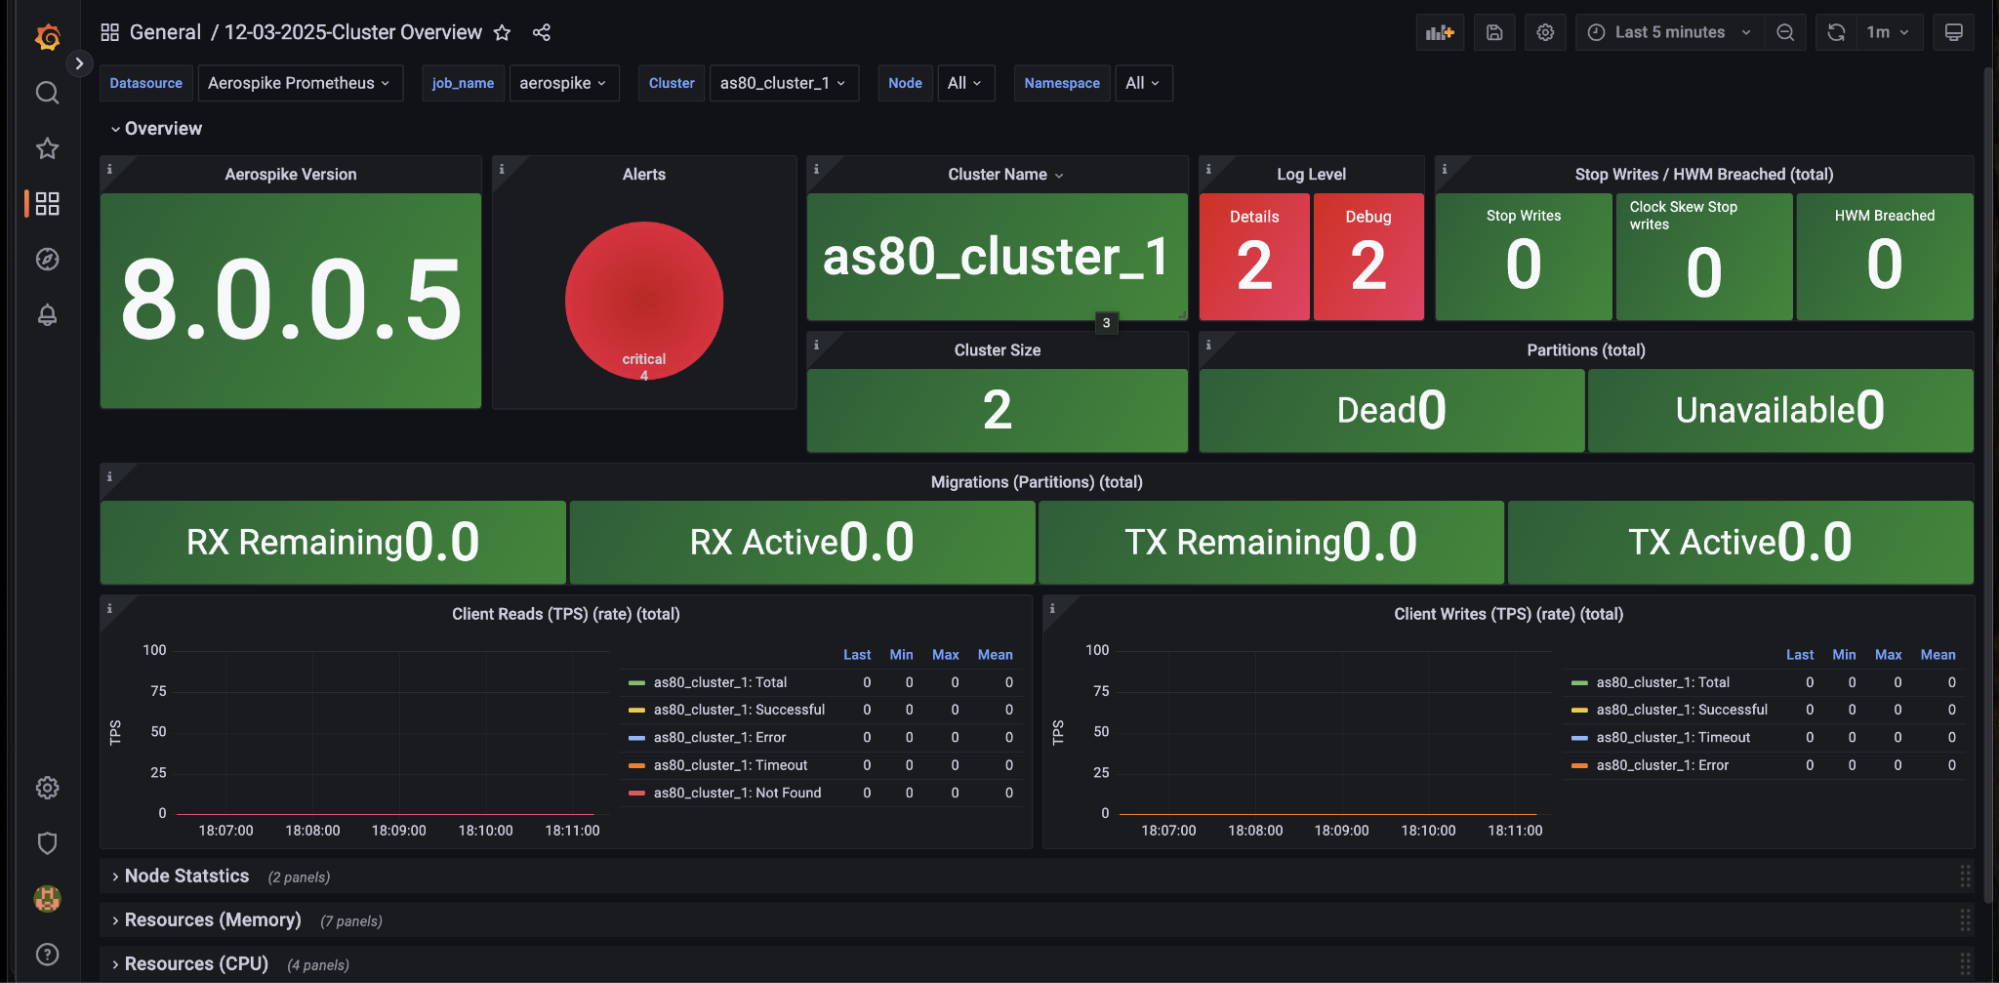Toggle Not Found series in Client Reads legend
The width and height of the screenshot is (1999, 983).
pos(737,793)
